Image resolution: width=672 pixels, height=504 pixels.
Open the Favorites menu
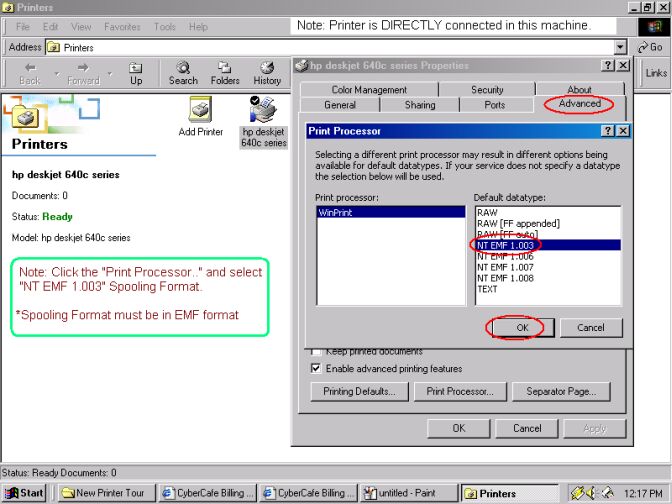point(122,27)
